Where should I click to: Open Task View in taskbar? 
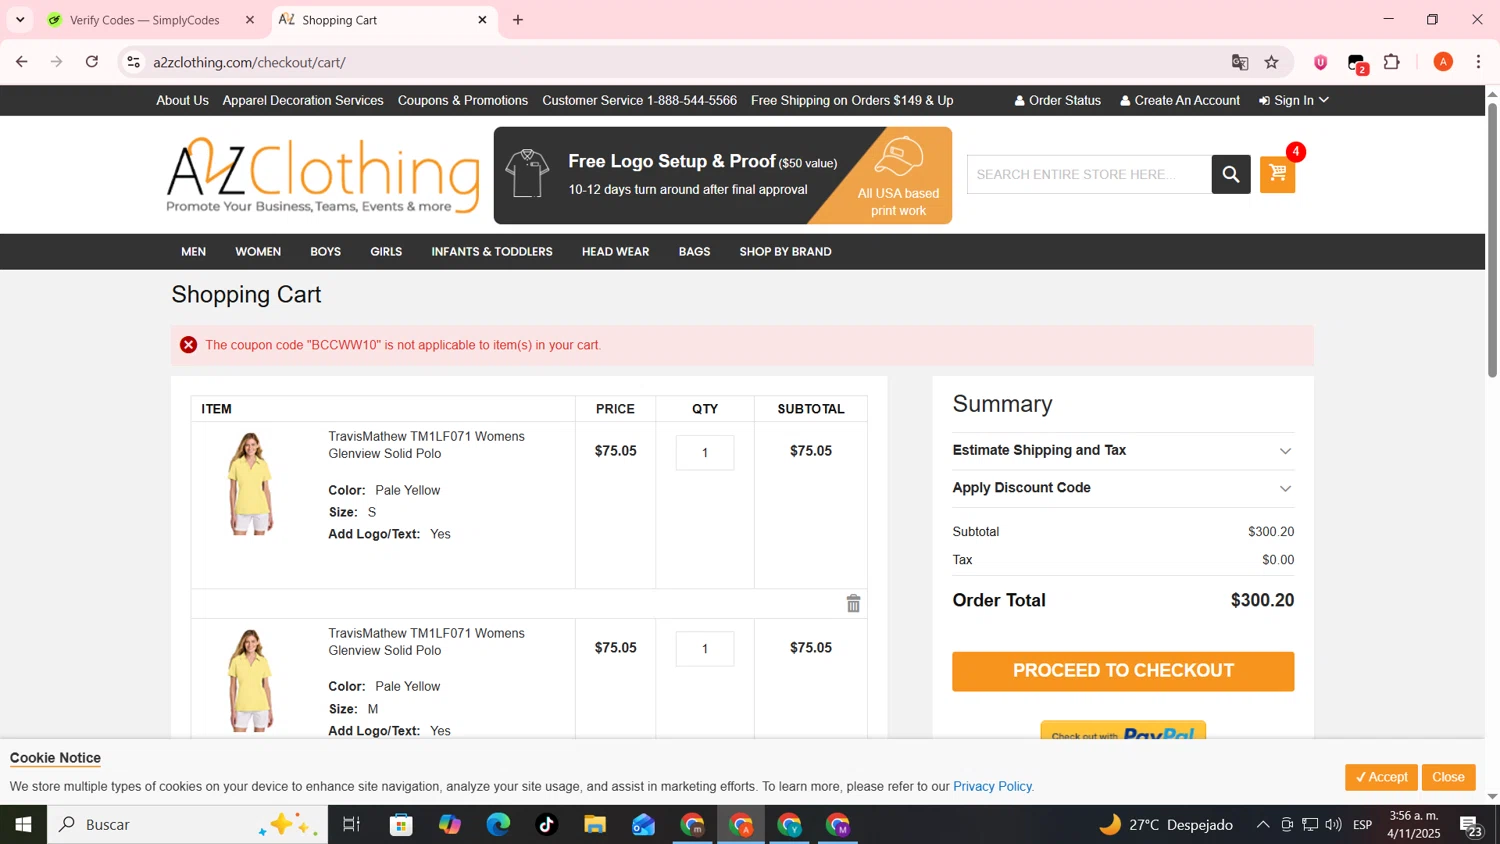[x=351, y=825]
